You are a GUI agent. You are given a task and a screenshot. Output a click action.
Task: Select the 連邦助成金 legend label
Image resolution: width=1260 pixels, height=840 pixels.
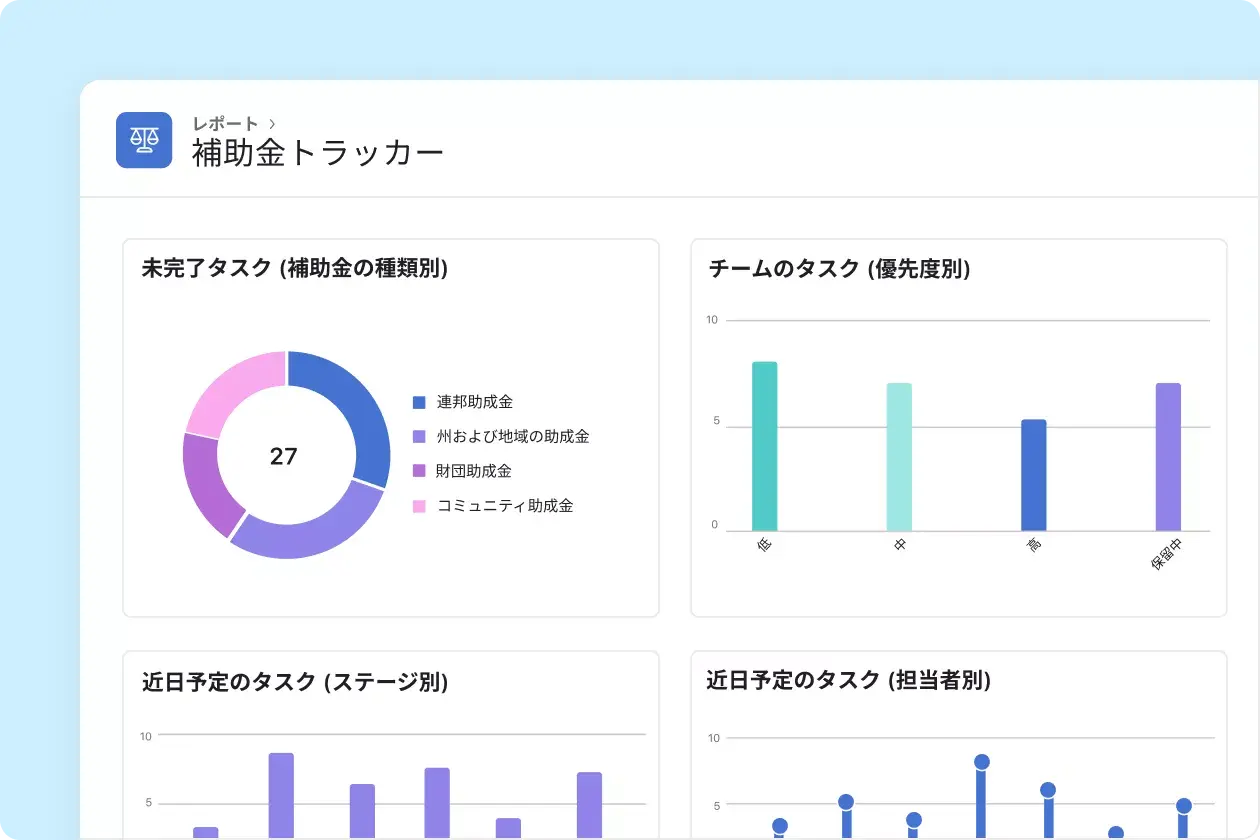coord(475,402)
